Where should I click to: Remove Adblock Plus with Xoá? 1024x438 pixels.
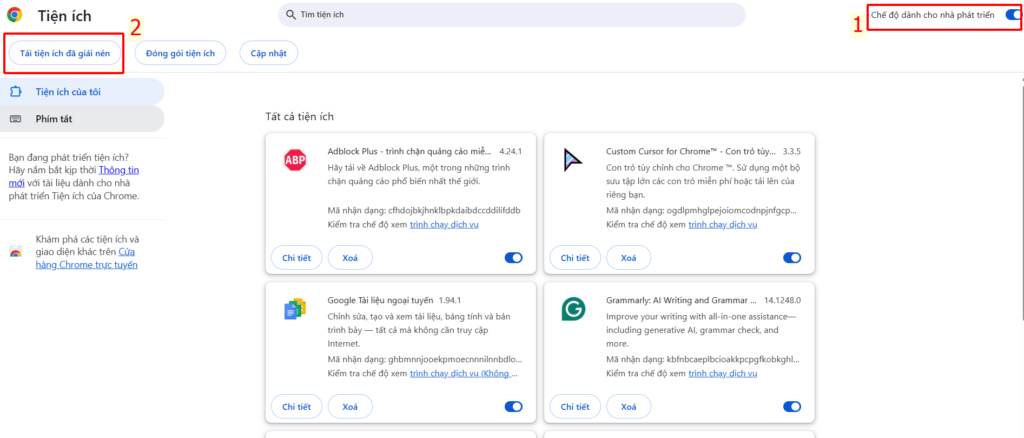[x=350, y=258]
